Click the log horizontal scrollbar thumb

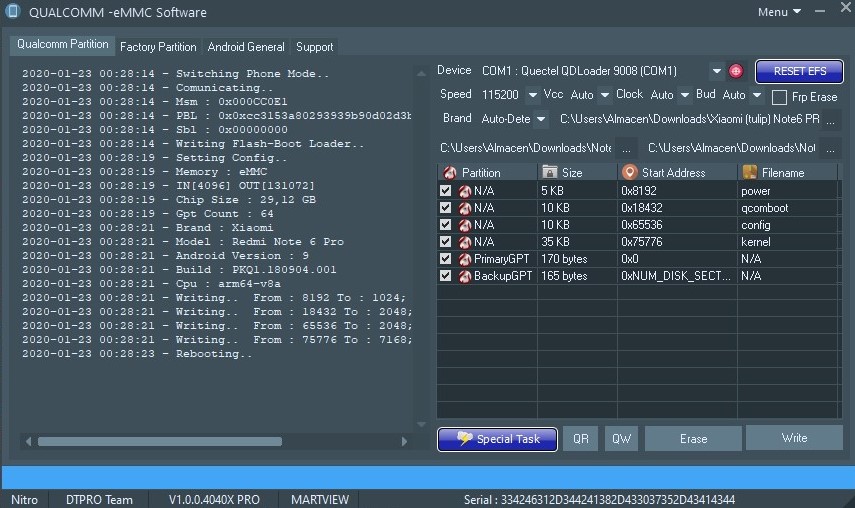[160, 442]
